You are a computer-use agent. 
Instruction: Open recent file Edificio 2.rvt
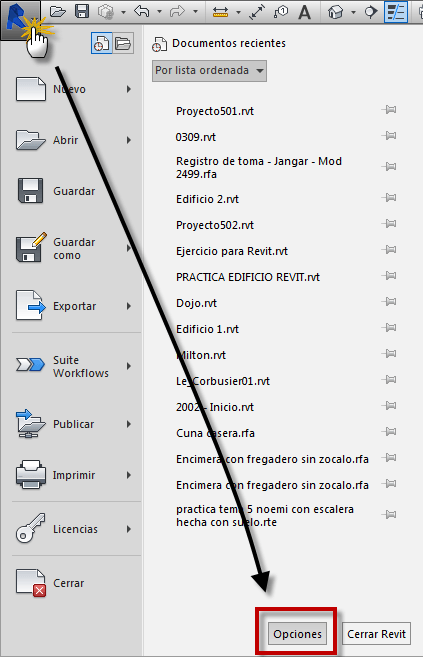[207, 199]
